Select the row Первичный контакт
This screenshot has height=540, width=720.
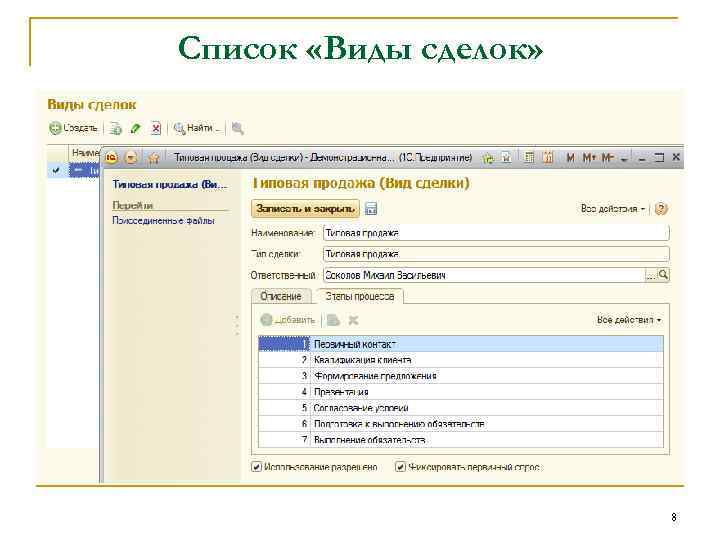(x=461, y=344)
